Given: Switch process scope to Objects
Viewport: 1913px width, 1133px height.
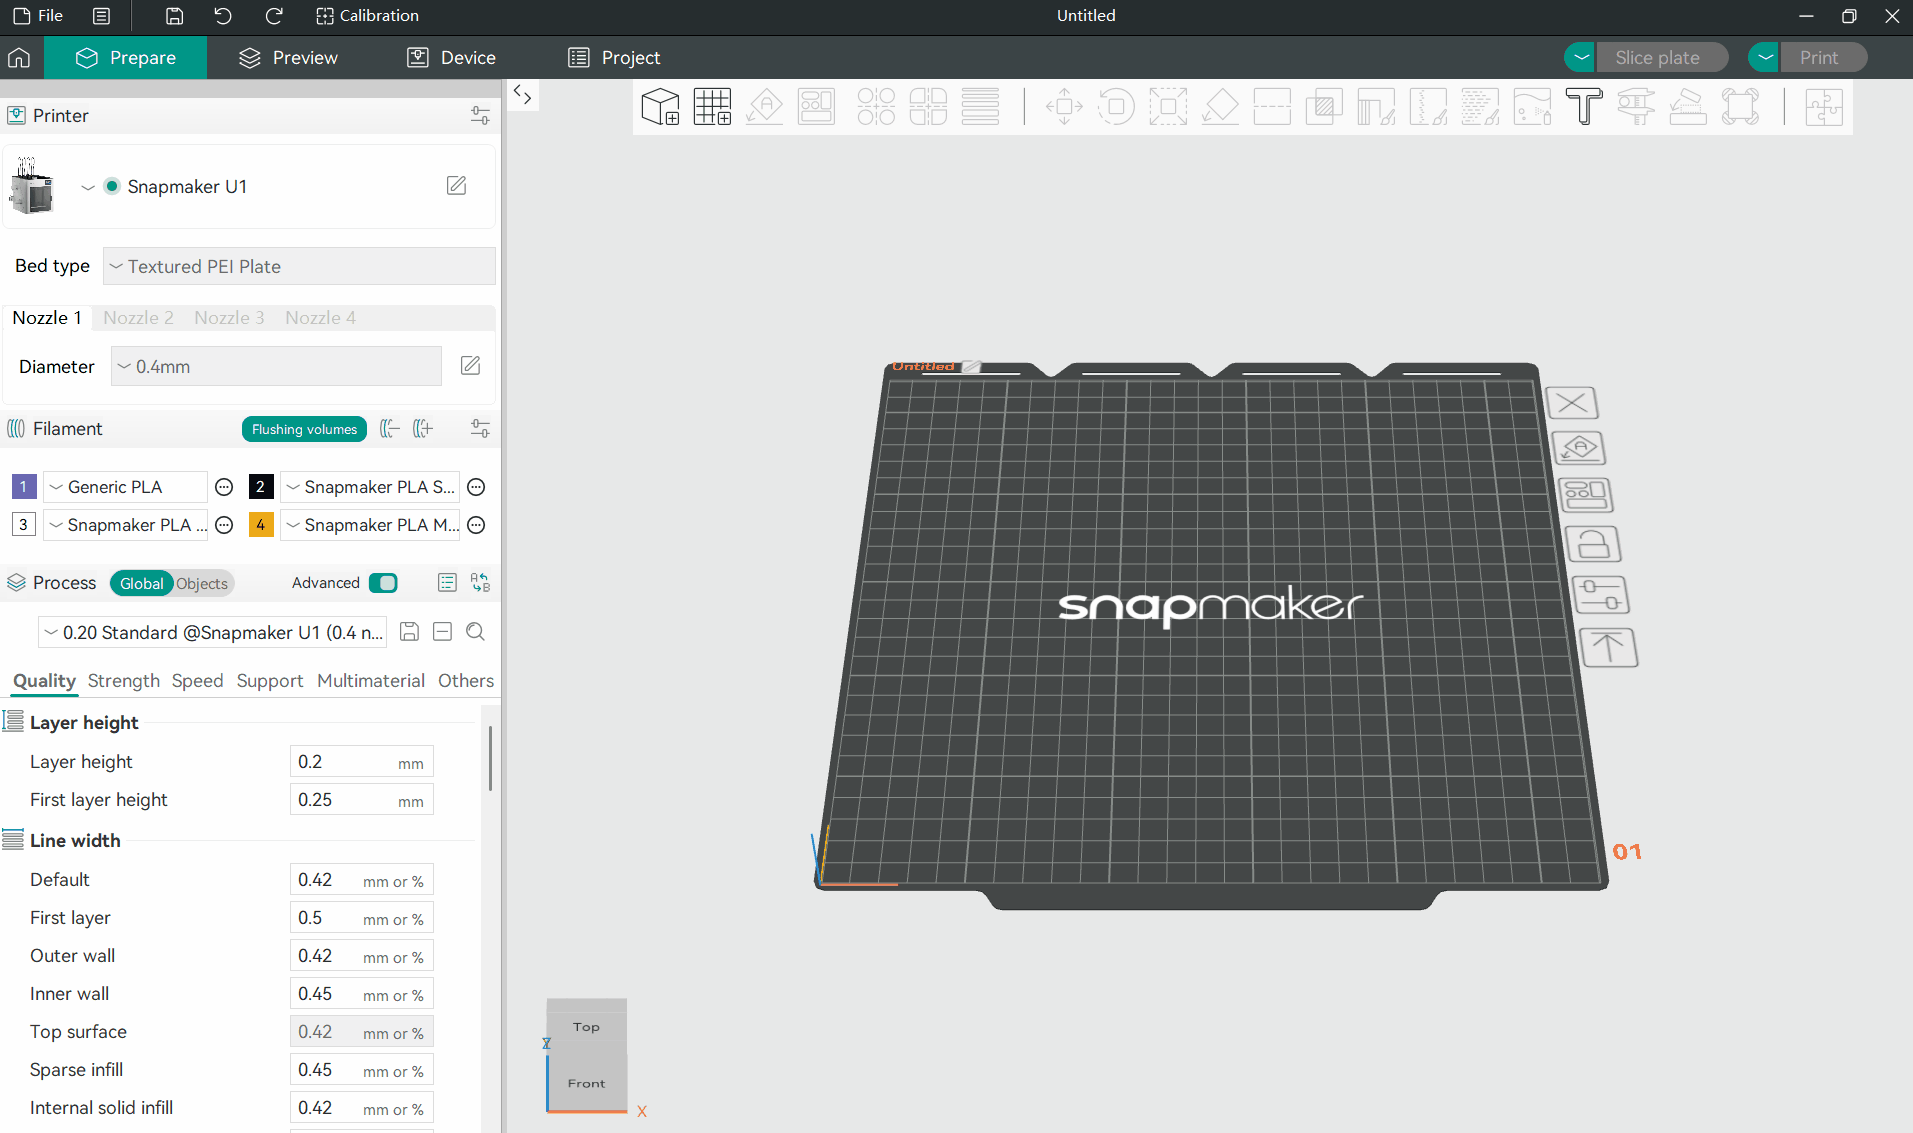Looking at the screenshot, I should [202, 584].
